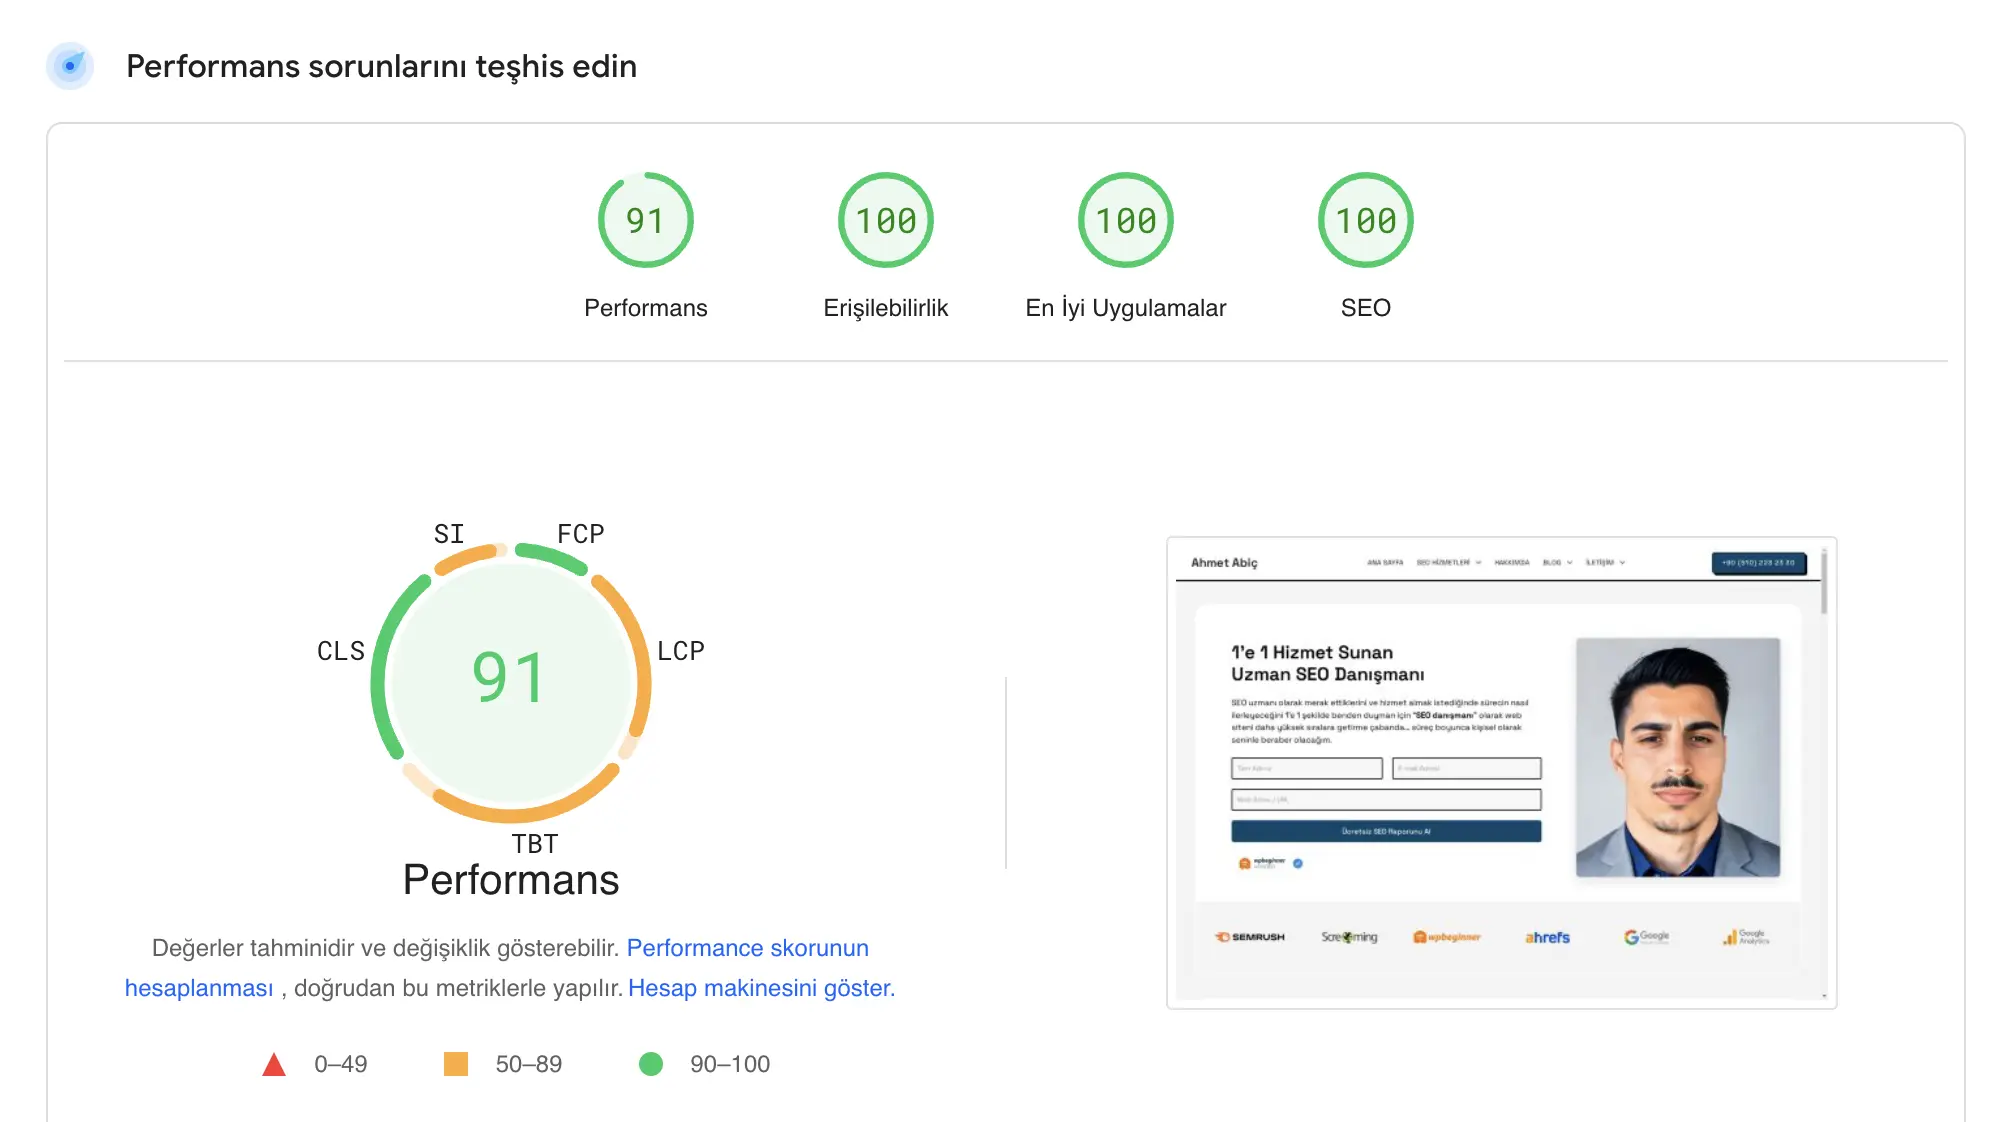The height and width of the screenshot is (1122, 2012).
Task: Click the red triangle 0–49 legend icon
Action: [274, 1064]
